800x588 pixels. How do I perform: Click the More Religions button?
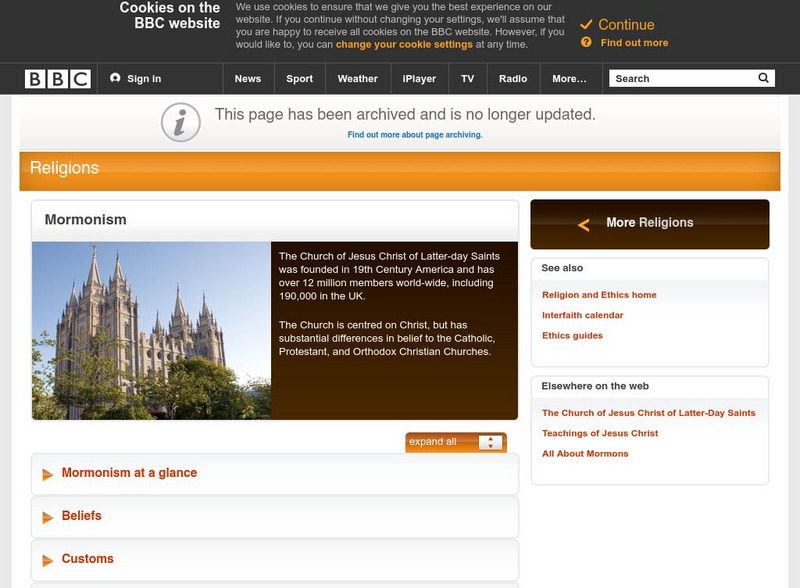click(649, 224)
